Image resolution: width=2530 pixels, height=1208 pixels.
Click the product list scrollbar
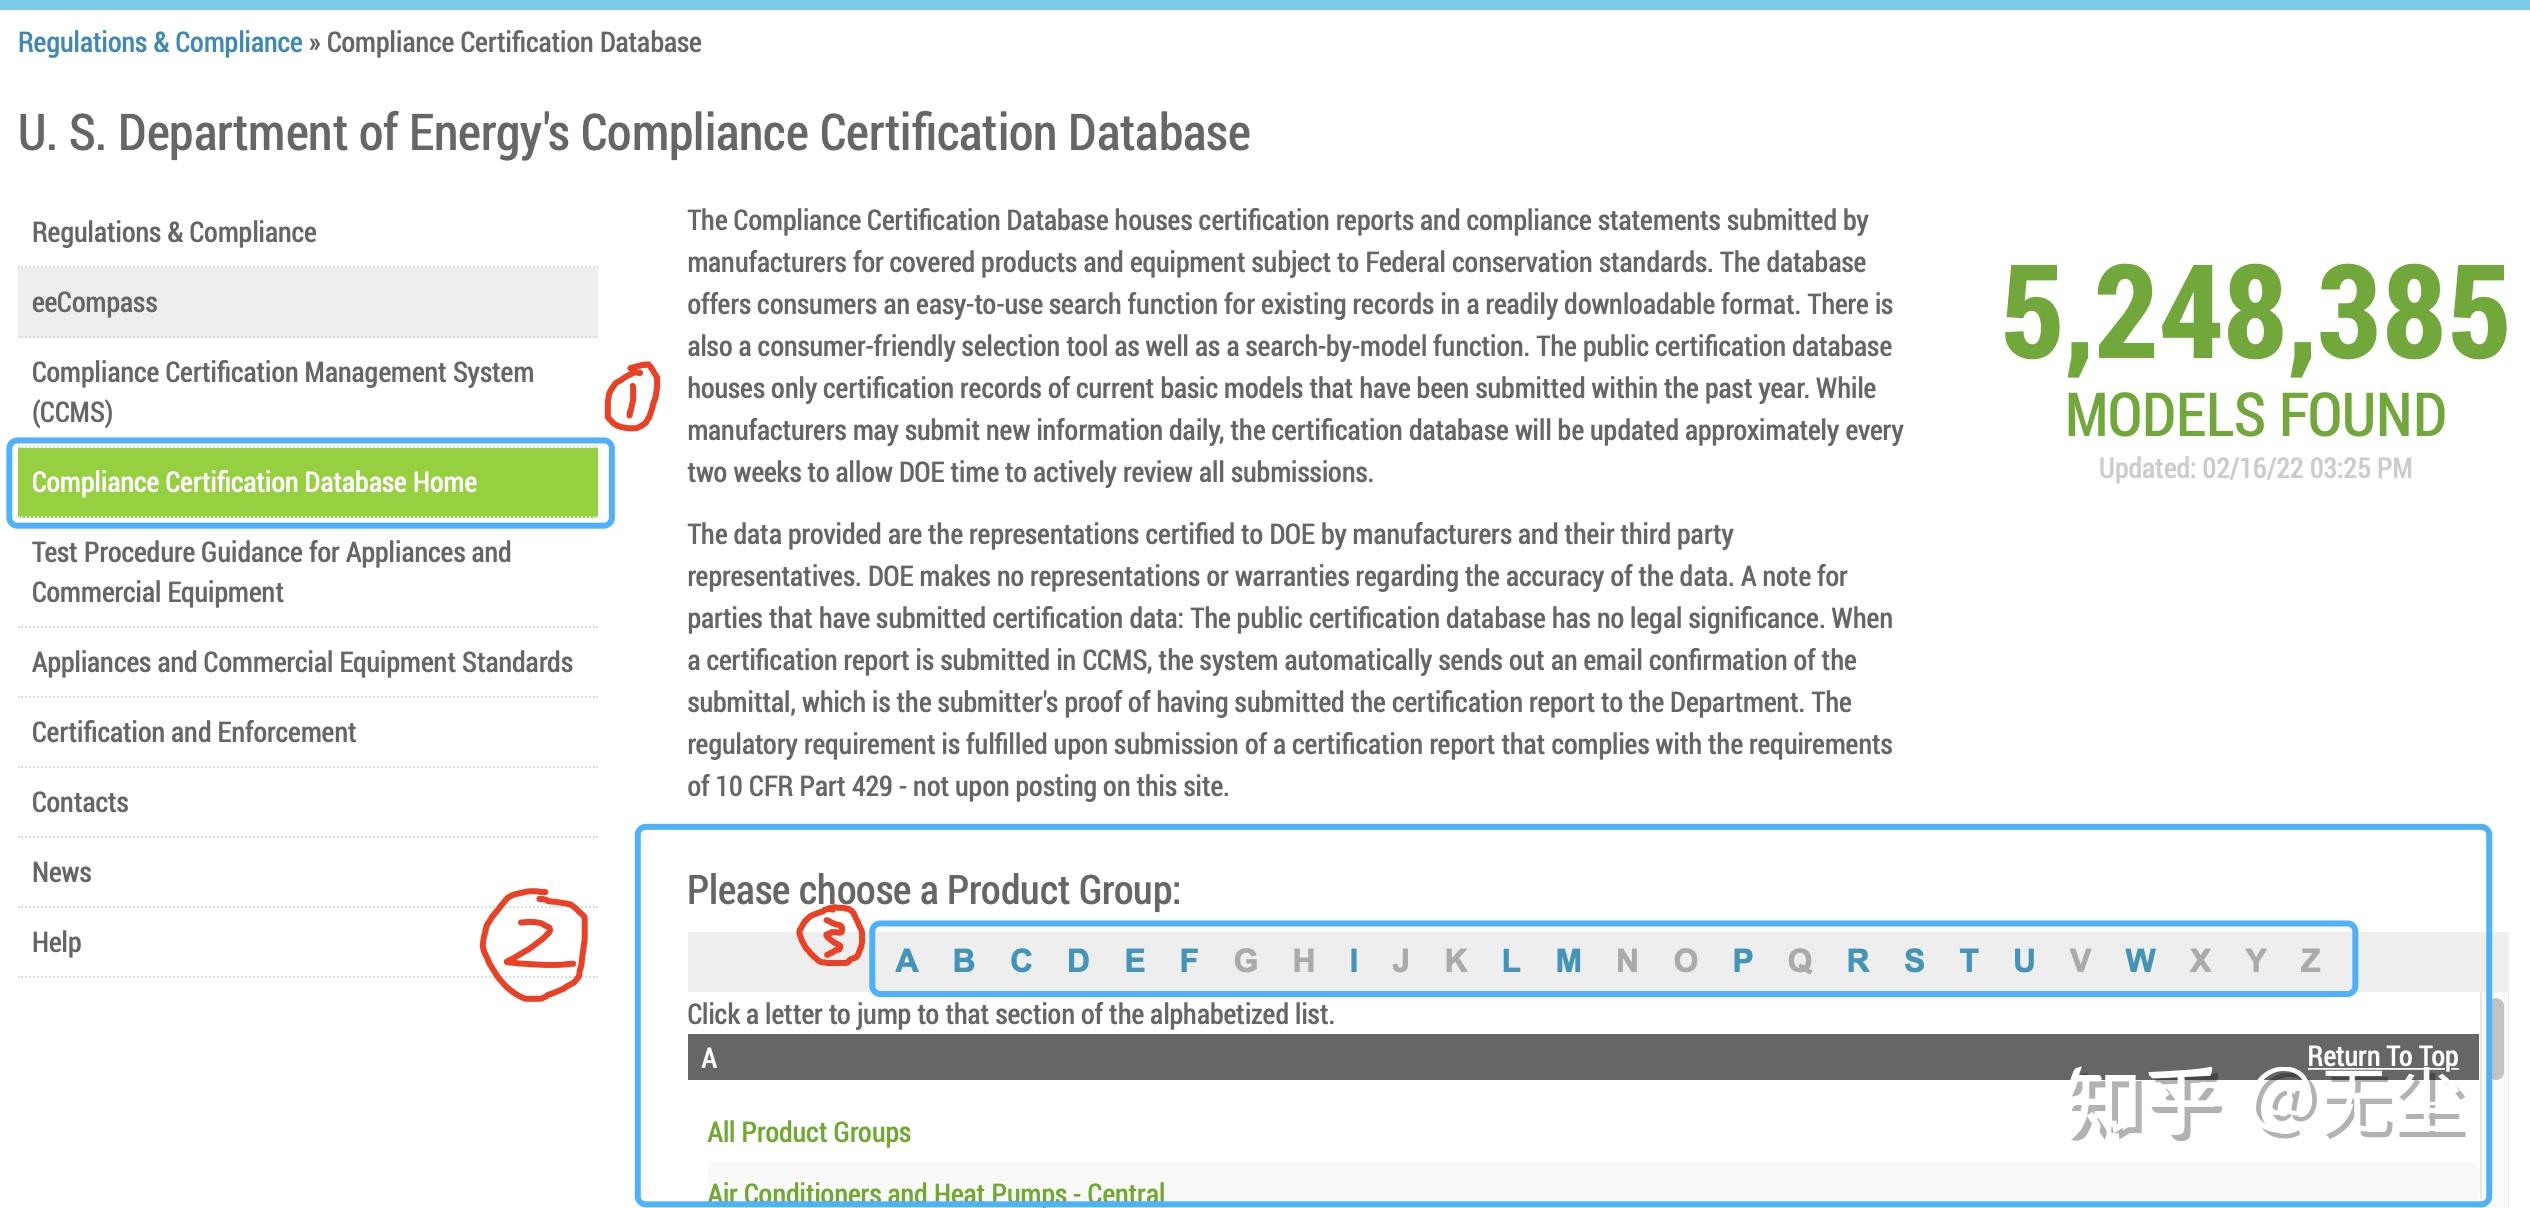coord(2496,1040)
